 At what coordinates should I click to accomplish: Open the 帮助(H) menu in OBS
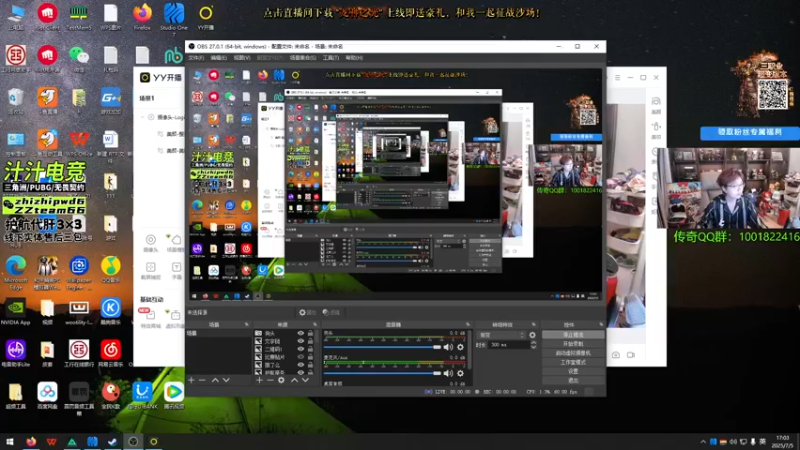click(x=354, y=58)
